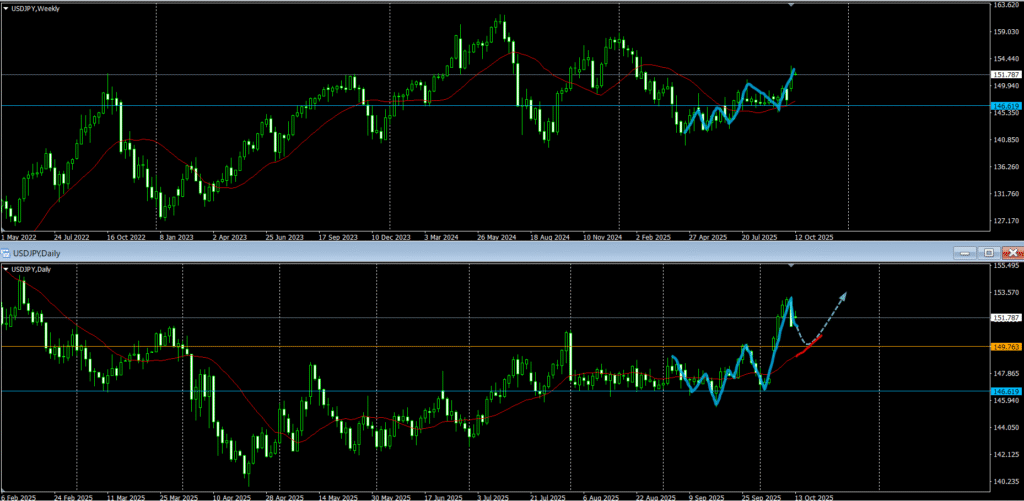
Task: Click the chart shift marker on daily chart
Action: tap(791, 267)
